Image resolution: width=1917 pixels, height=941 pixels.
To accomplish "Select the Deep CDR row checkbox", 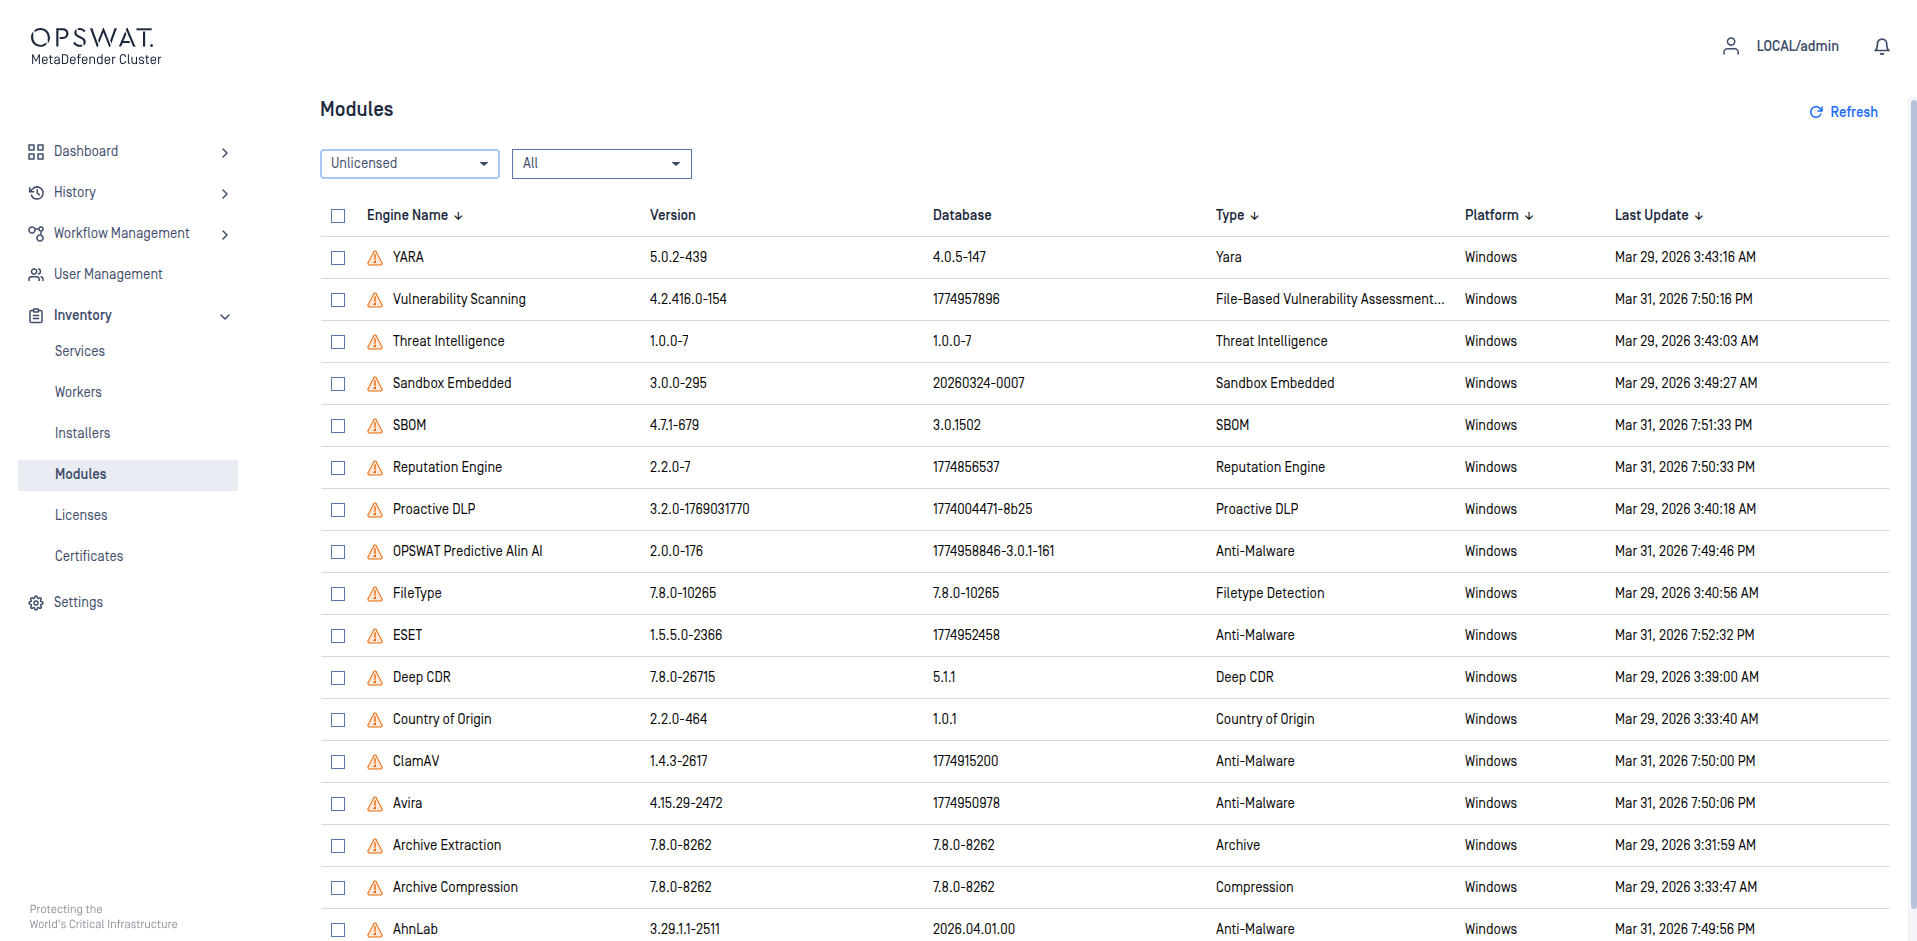I will click(x=338, y=678).
